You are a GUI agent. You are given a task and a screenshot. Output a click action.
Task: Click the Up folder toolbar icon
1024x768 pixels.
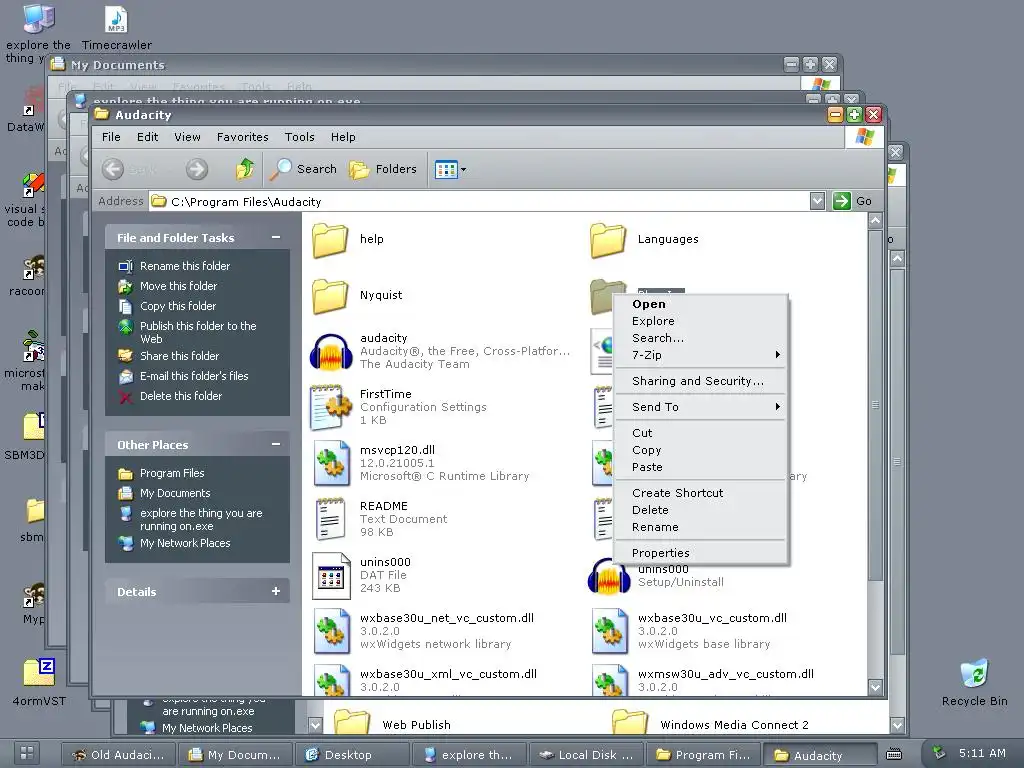pyautogui.click(x=245, y=169)
